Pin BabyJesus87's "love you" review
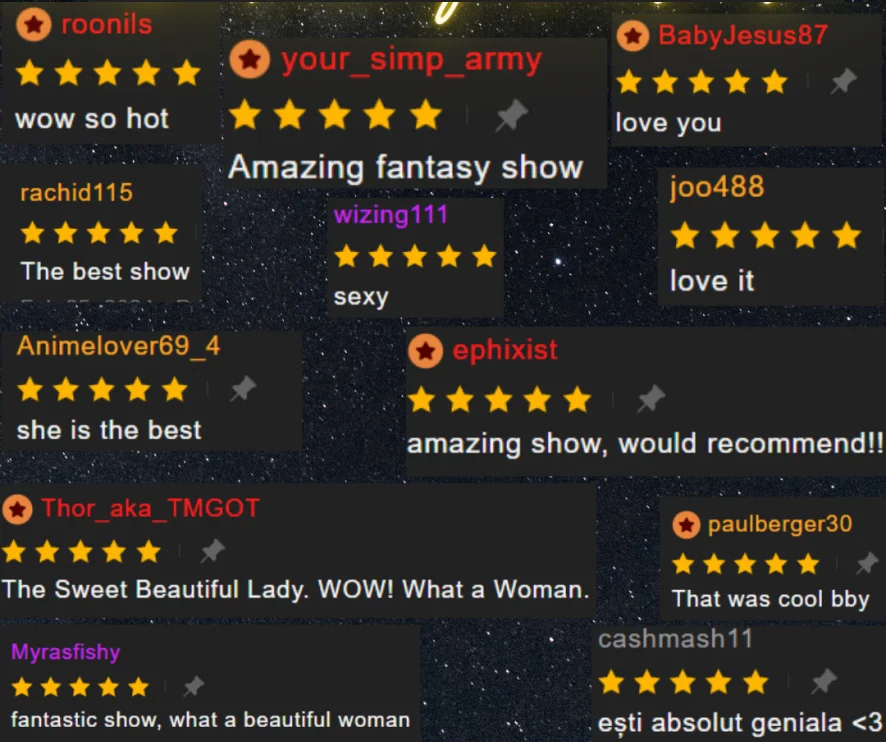This screenshot has width=886, height=742. [x=844, y=81]
